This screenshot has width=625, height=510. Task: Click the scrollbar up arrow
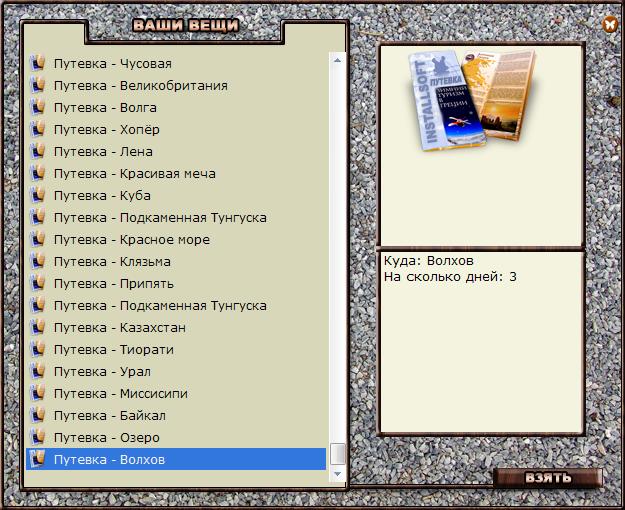[338, 60]
